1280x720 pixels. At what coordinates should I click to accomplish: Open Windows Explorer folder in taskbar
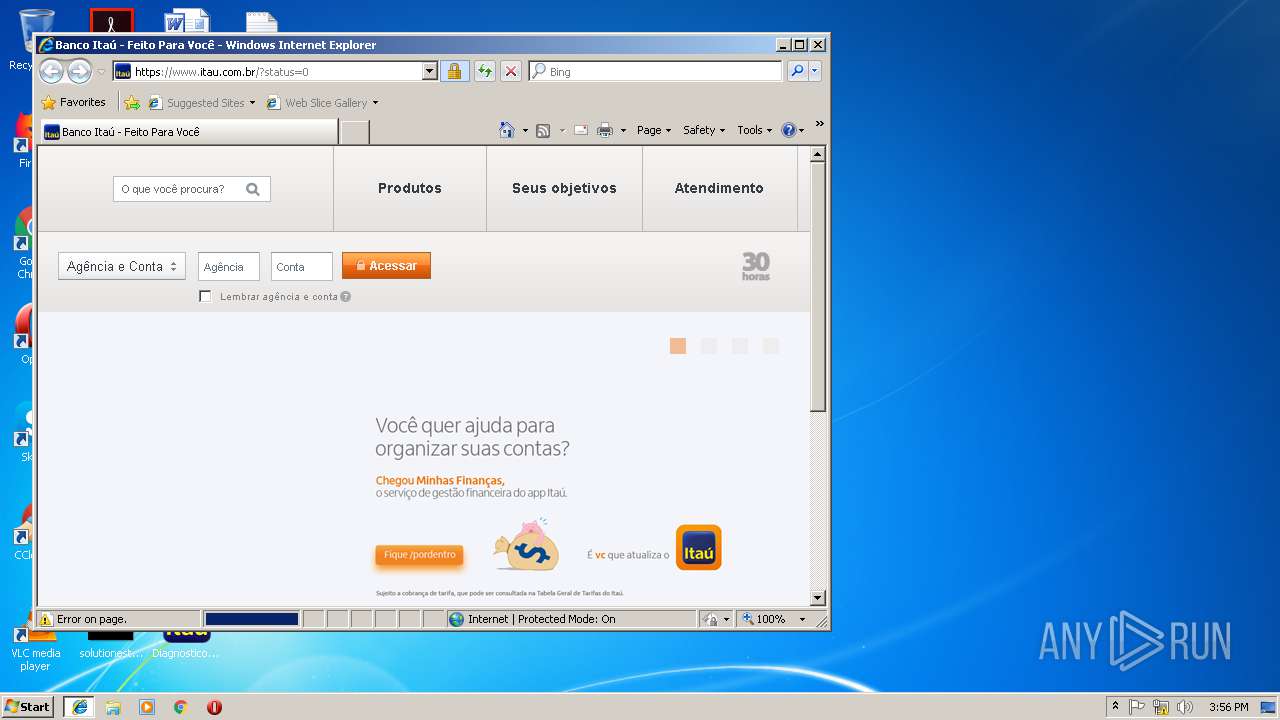113,707
